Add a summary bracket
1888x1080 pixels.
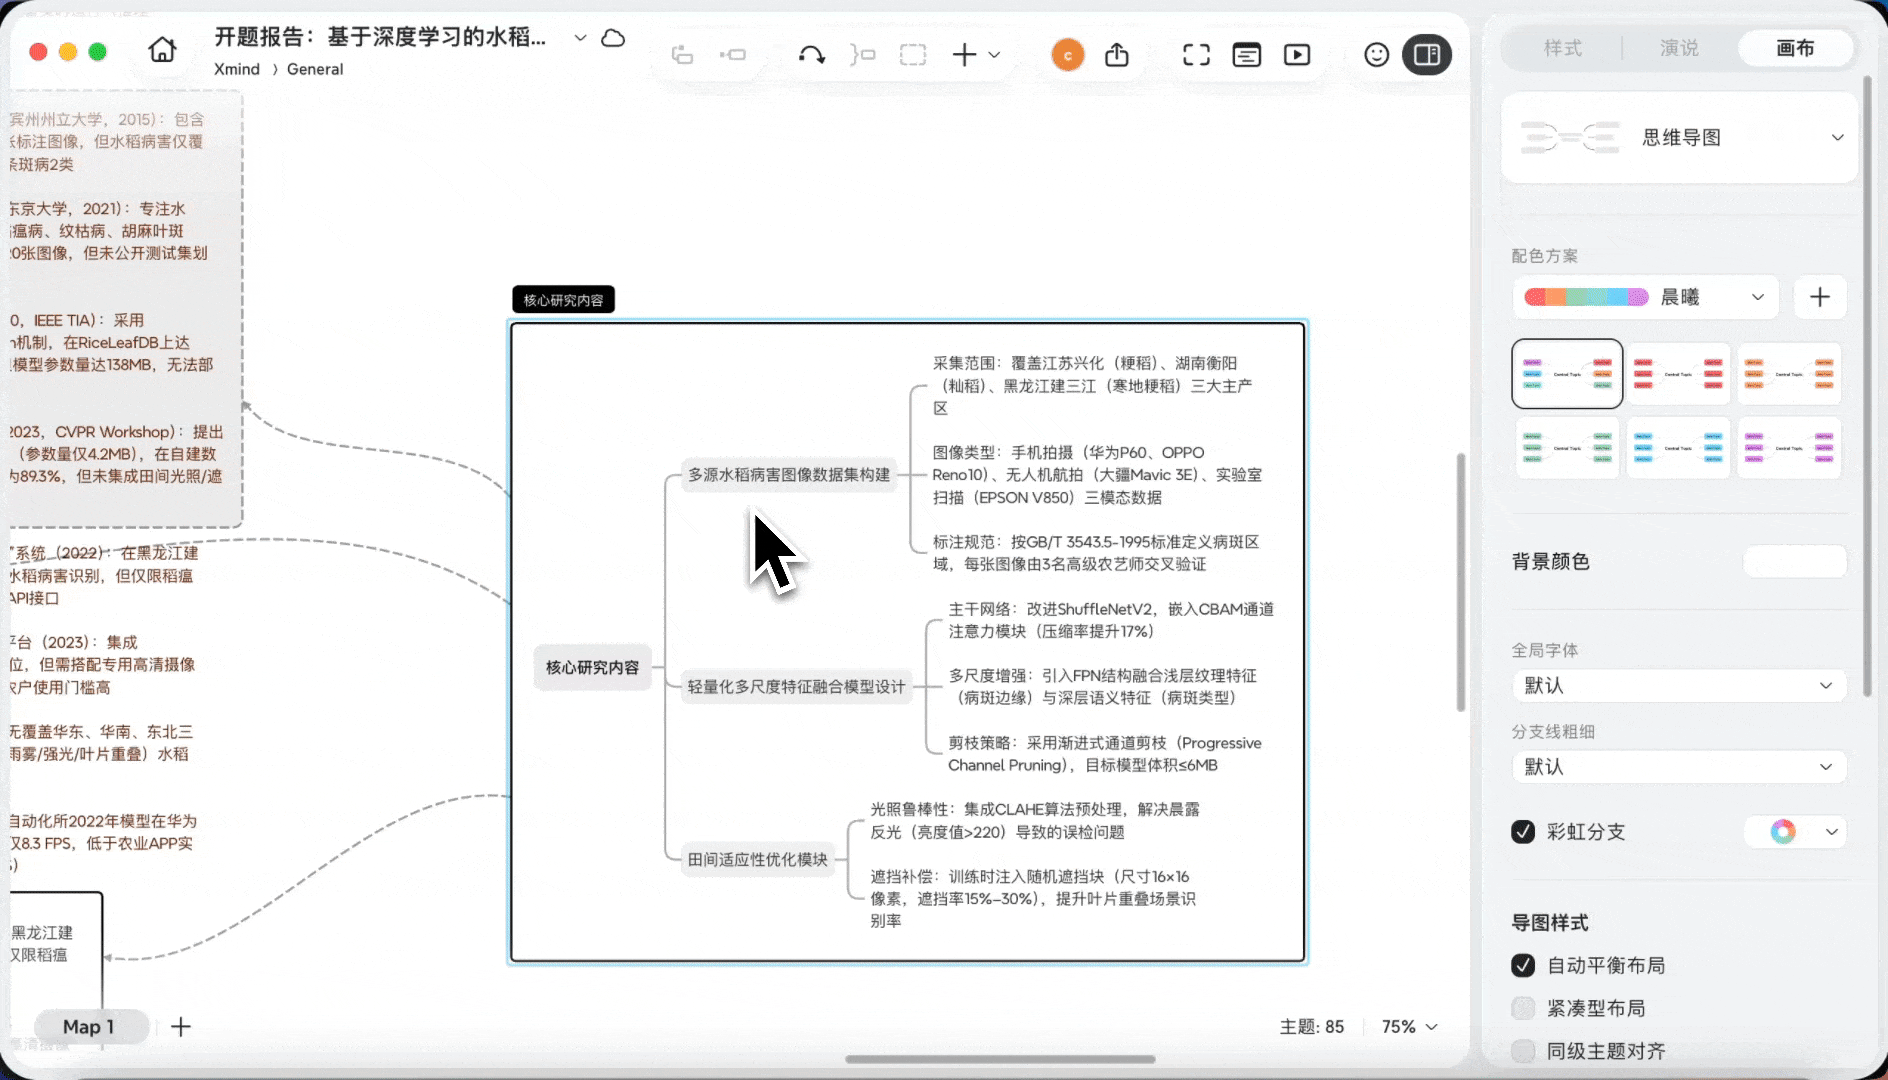click(x=862, y=55)
